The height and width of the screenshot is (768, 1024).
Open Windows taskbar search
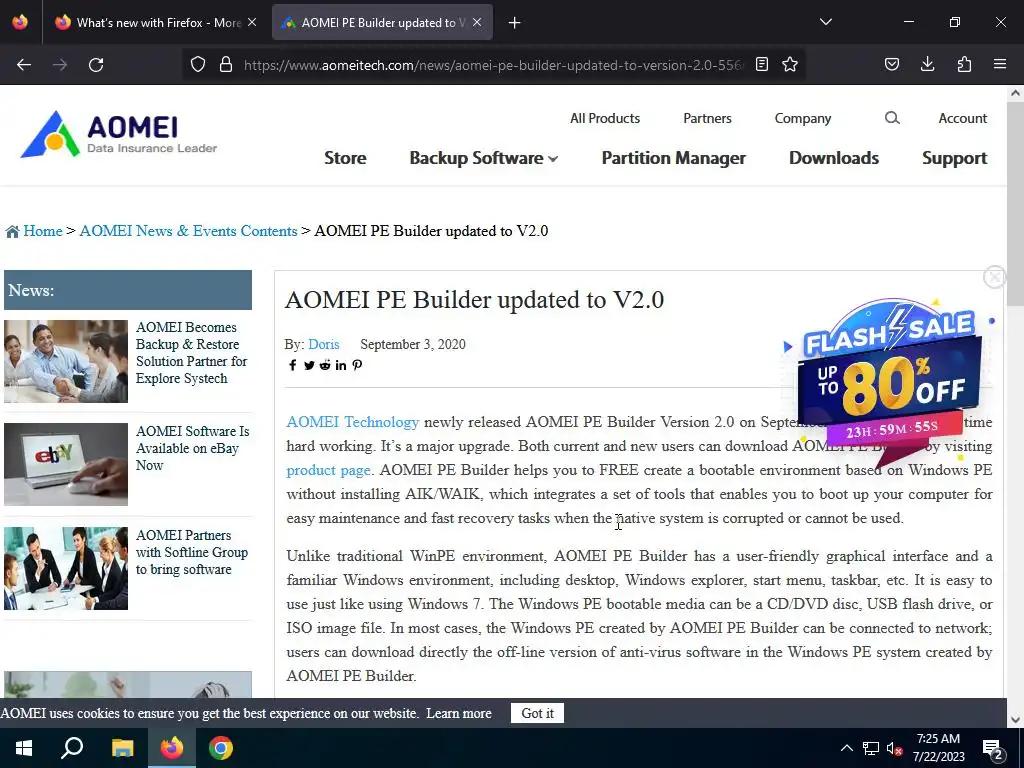pyautogui.click(x=72, y=748)
